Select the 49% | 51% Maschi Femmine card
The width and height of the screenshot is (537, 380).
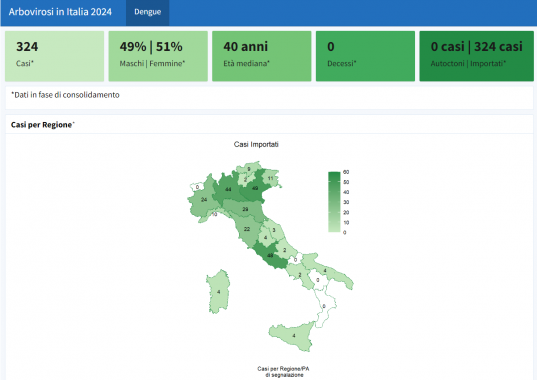(158, 56)
